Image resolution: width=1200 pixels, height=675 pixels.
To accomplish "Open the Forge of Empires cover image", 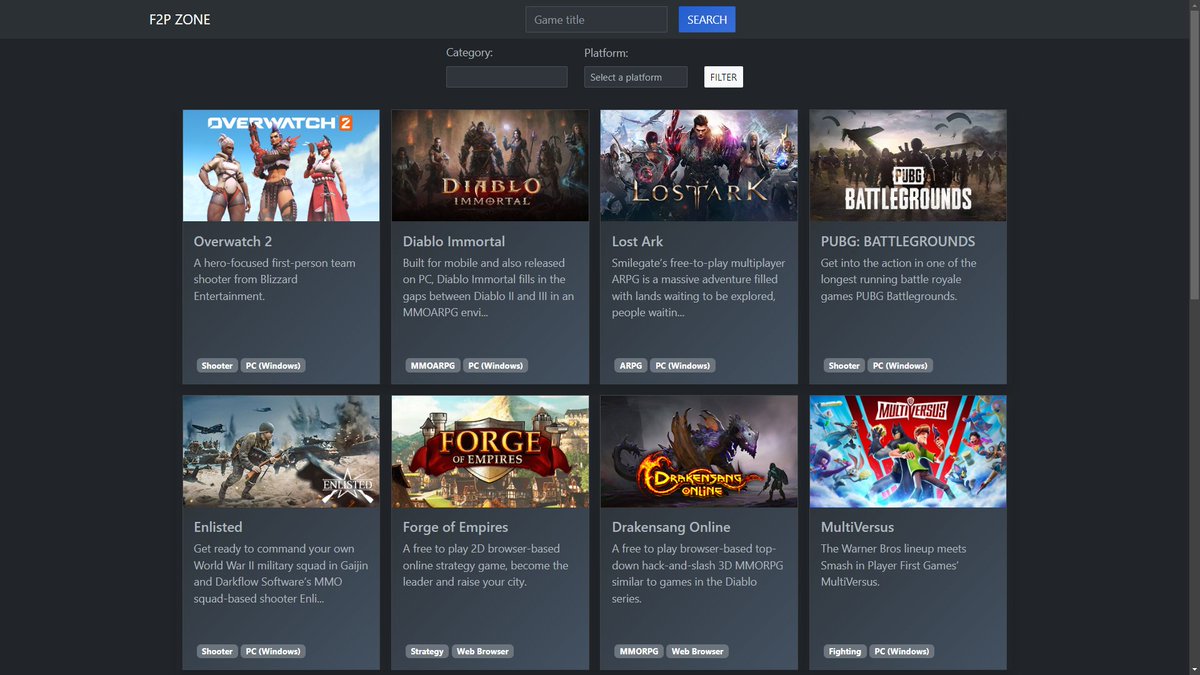I will (490, 451).
